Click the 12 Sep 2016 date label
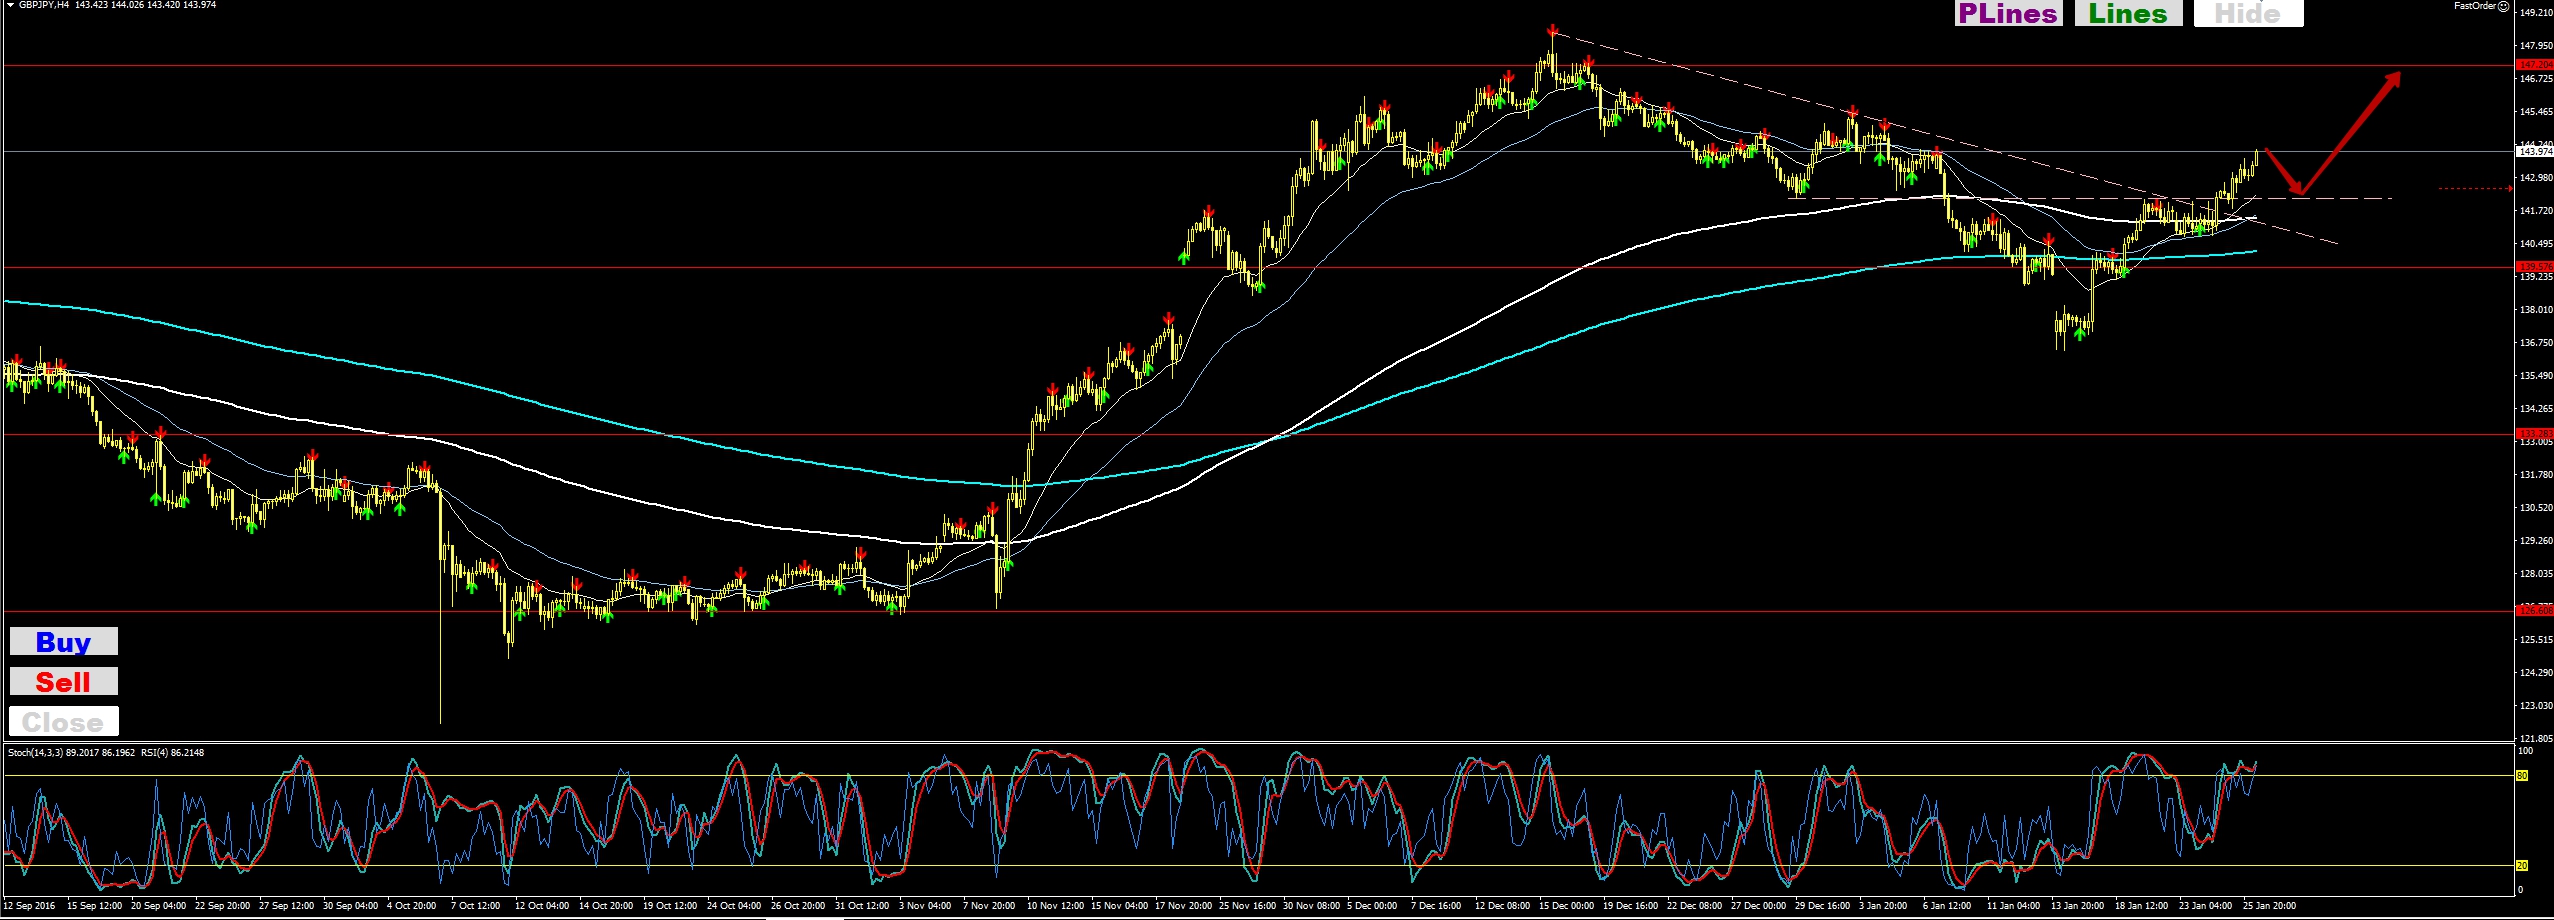Viewport: 2554px width, 920px height. [x=30, y=905]
